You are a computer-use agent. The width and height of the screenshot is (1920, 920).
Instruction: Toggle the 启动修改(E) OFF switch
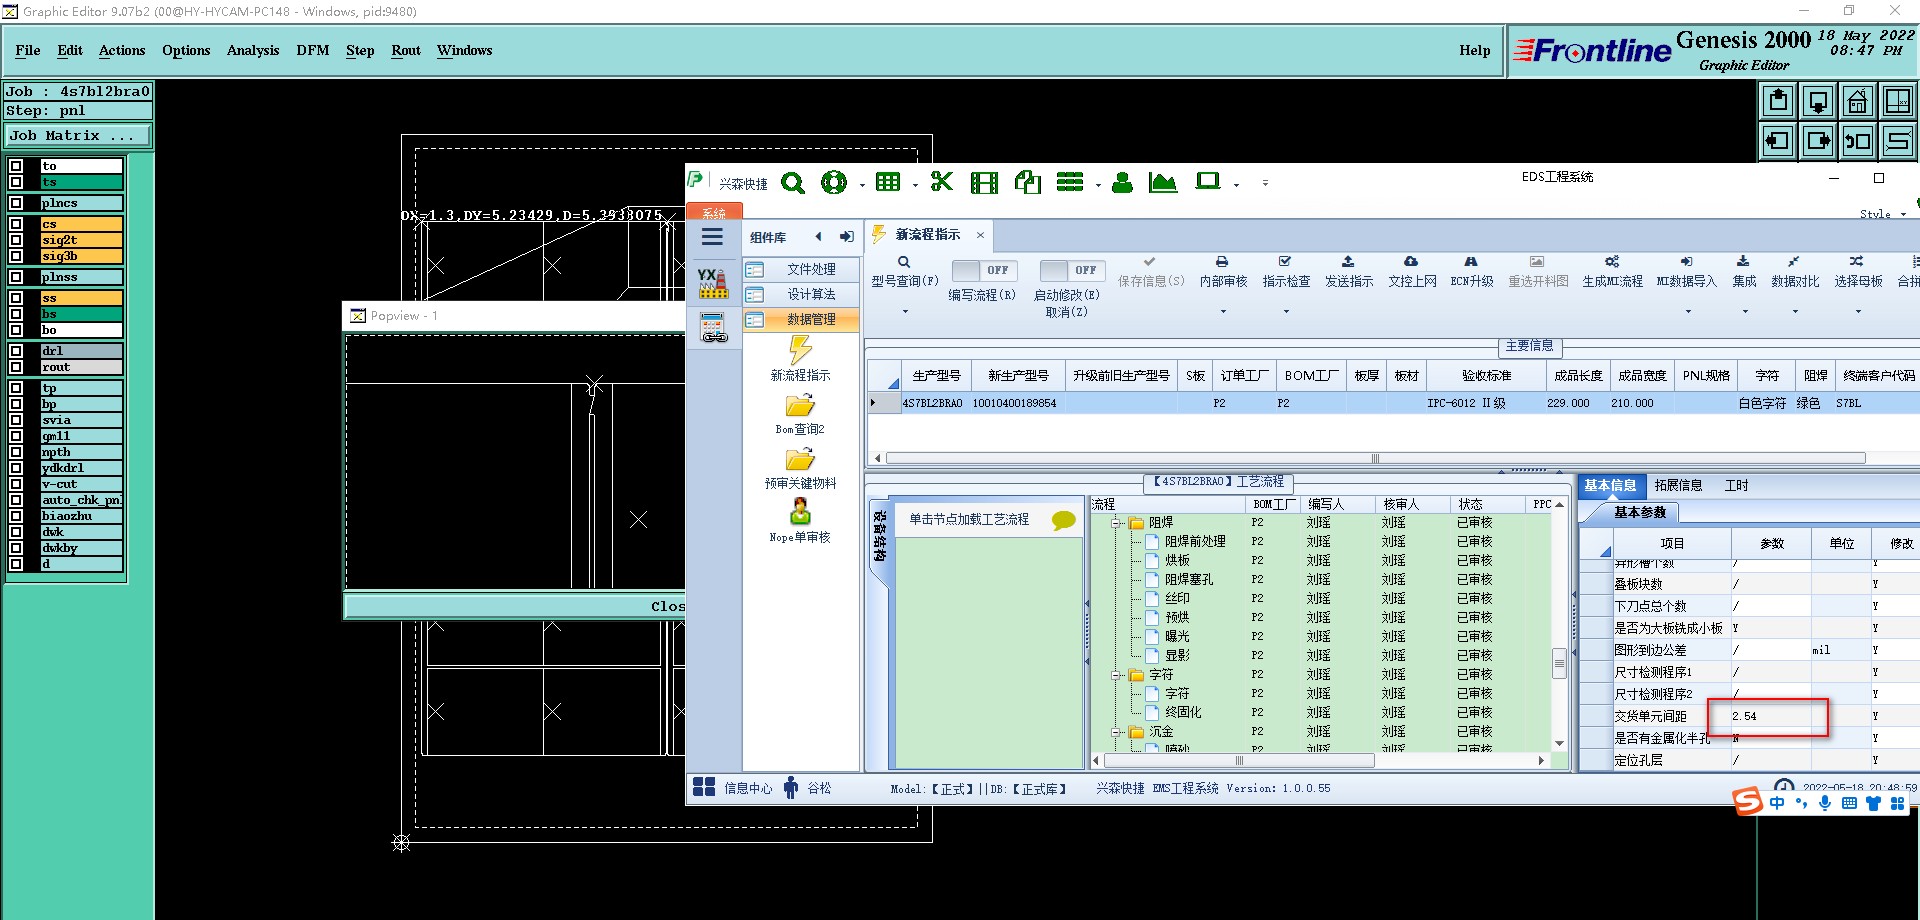1072,270
